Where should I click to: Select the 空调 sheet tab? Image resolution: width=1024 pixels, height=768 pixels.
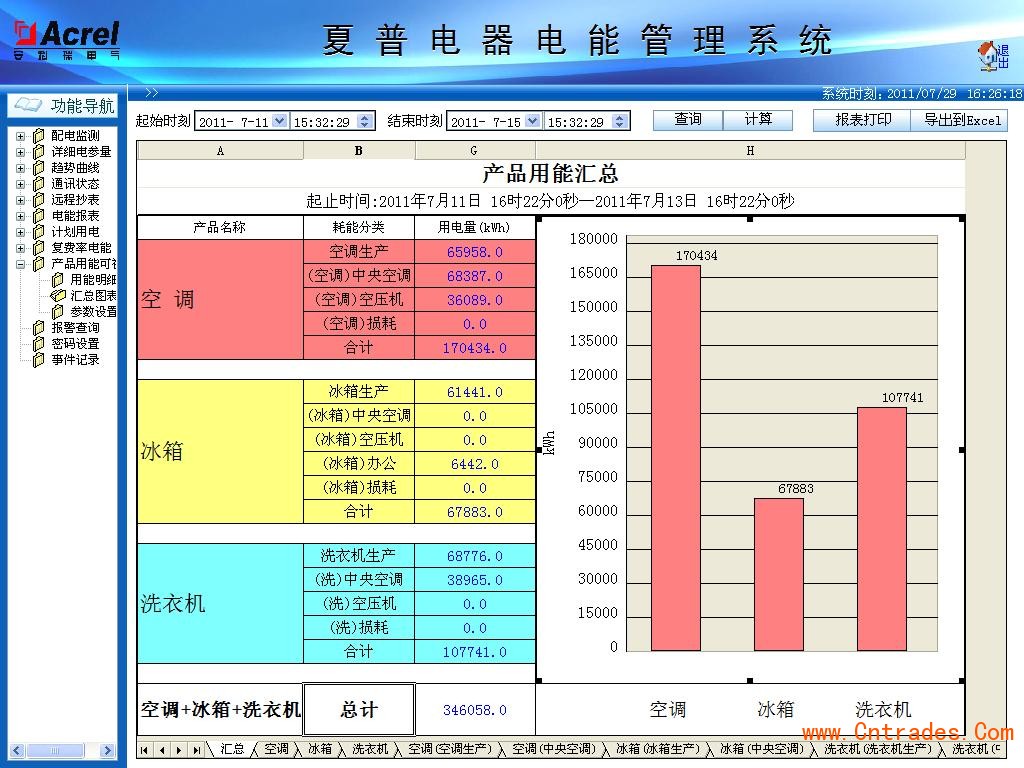(276, 749)
